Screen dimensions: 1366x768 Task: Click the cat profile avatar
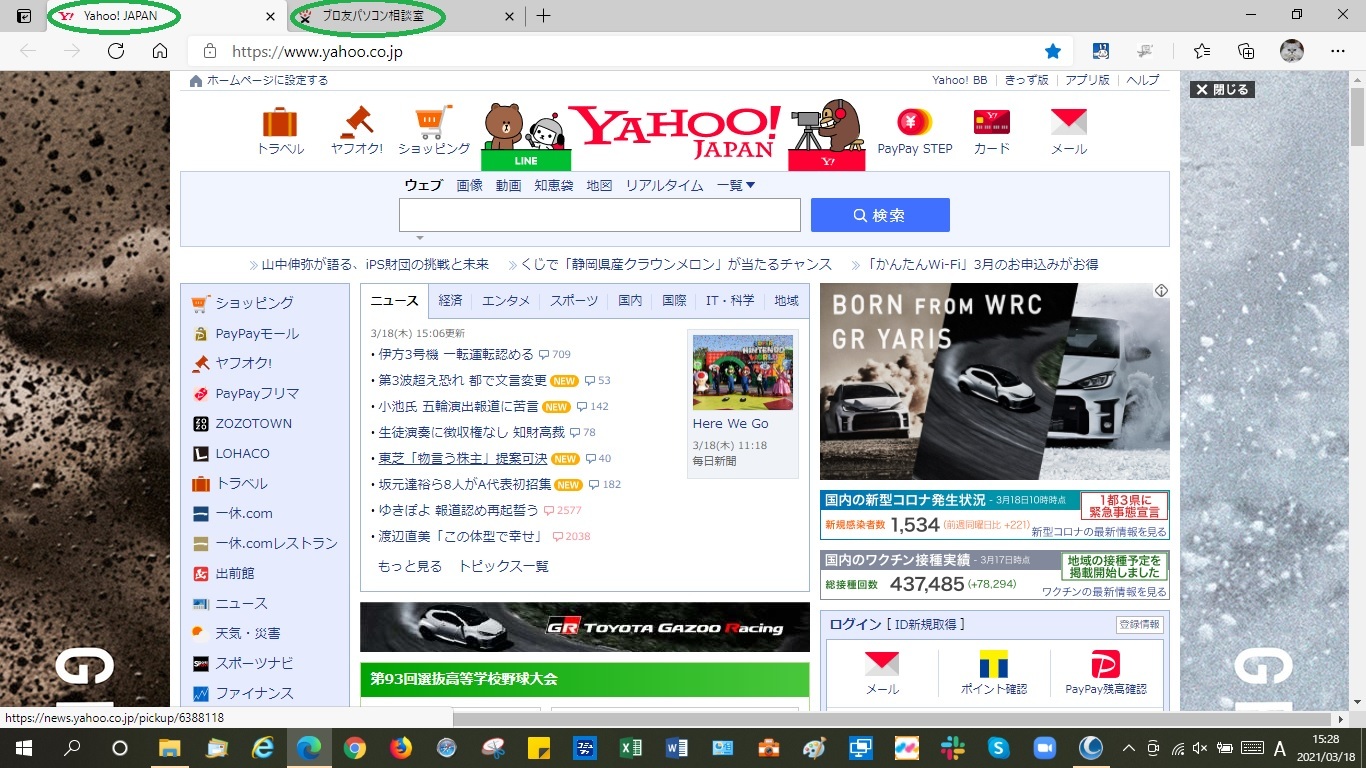coord(1292,51)
